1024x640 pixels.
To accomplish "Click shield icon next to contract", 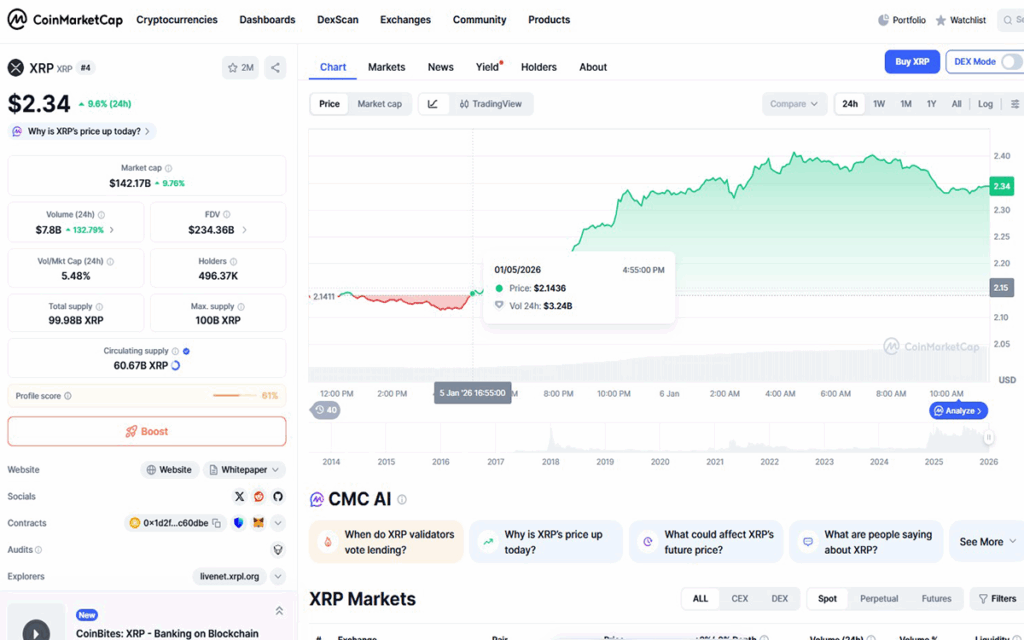I will 238,523.
